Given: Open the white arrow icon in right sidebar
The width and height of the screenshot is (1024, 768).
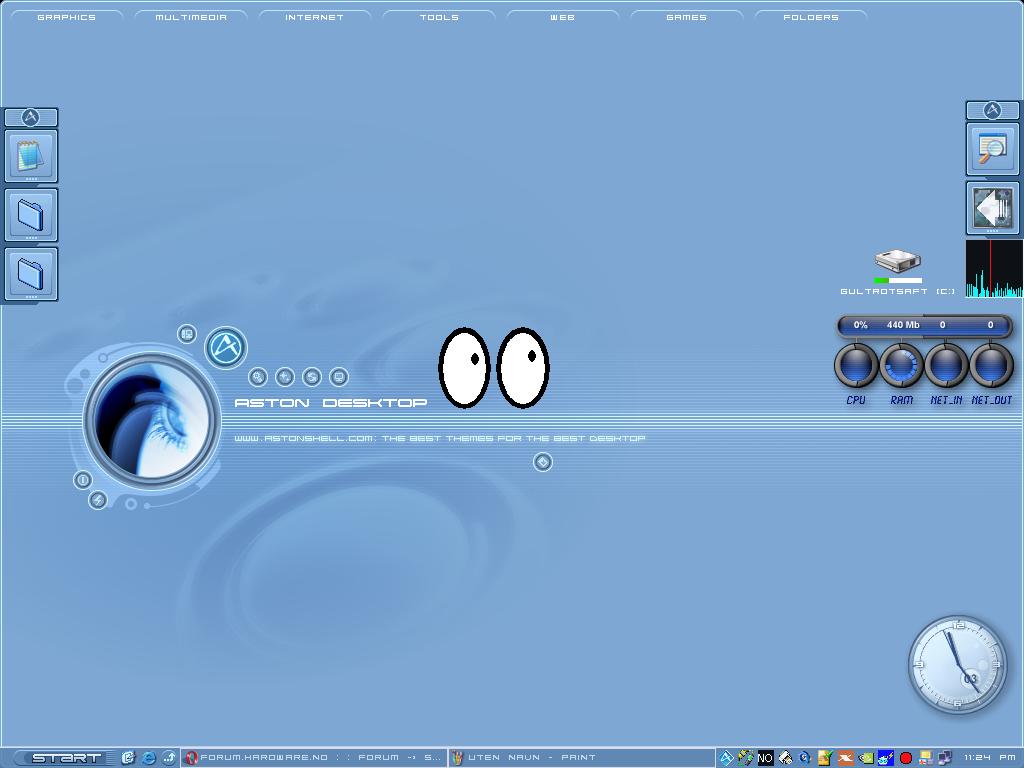Looking at the screenshot, I should 992,208.
